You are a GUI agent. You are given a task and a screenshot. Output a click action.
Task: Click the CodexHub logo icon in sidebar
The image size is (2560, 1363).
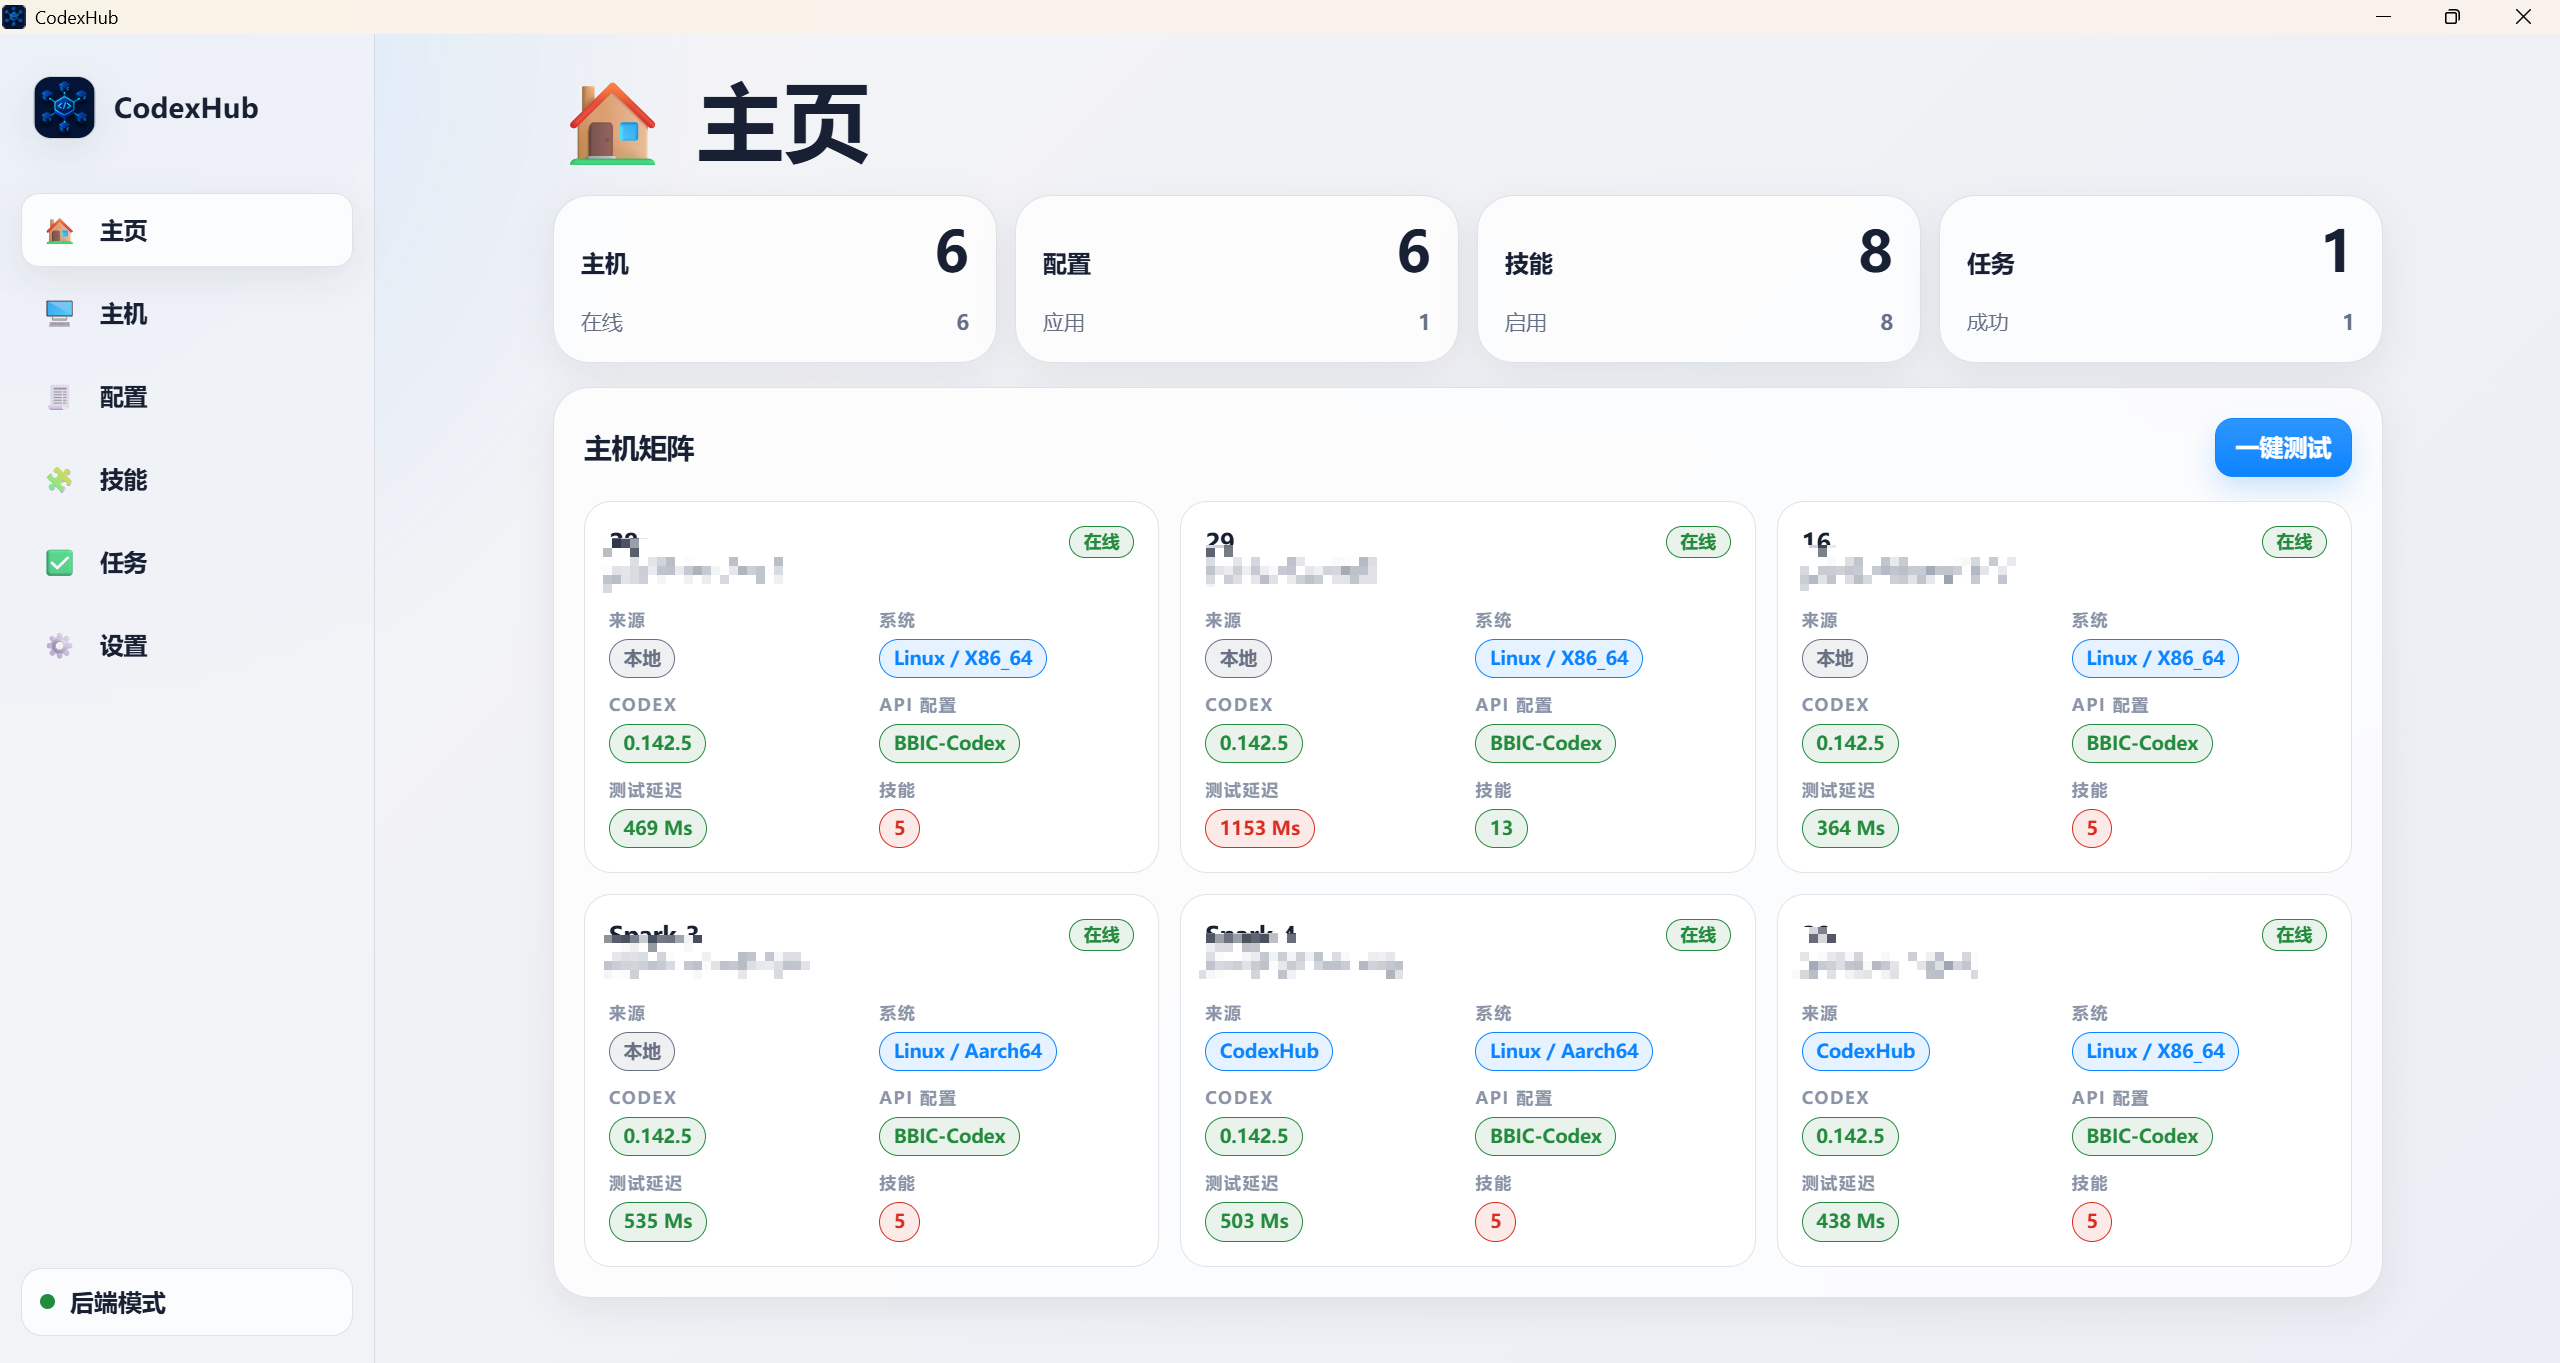[64, 108]
